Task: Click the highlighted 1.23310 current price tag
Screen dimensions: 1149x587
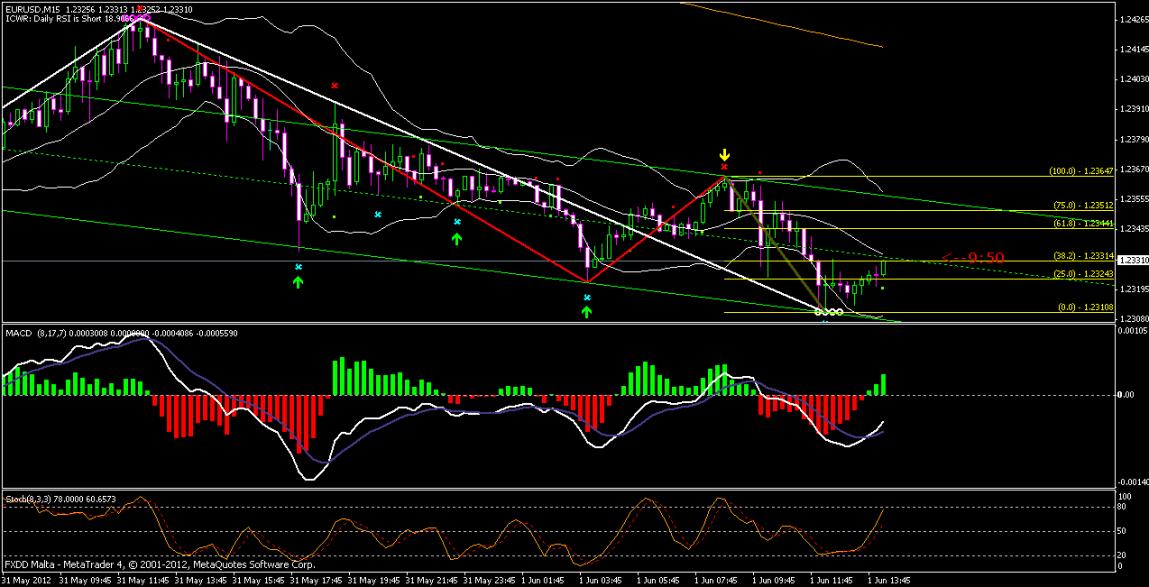Action: (1132, 260)
